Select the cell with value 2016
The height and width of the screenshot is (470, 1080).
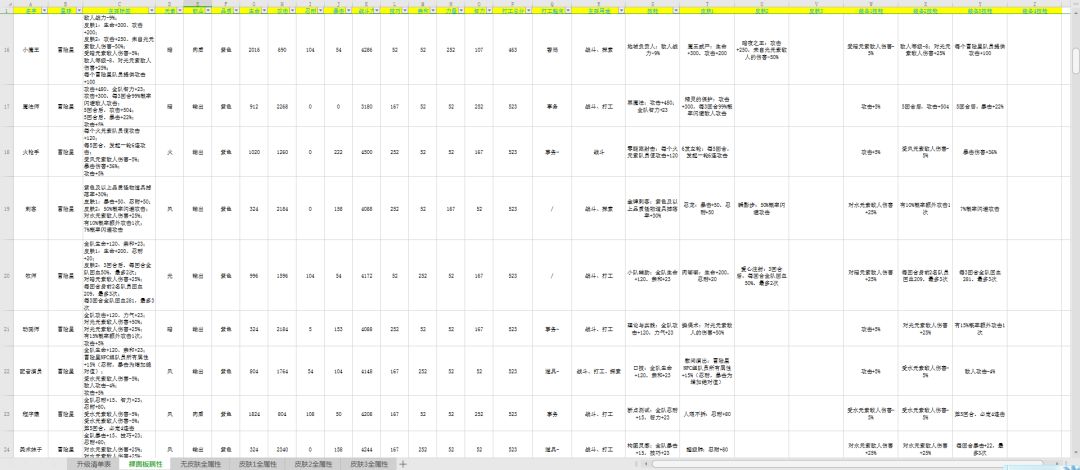[253, 50]
